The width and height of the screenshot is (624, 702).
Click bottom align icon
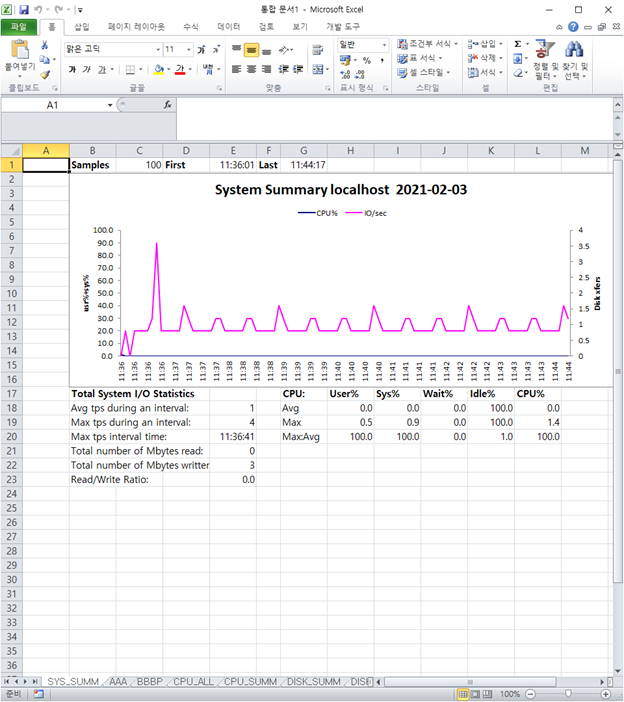tap(266, 50)
